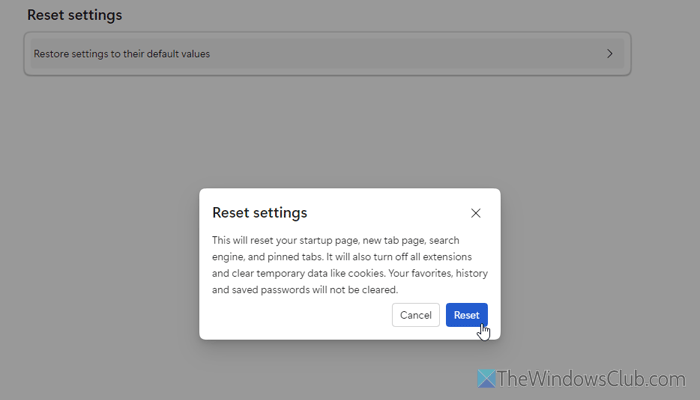Viewport: 700px width, 400px height.
Task: Click the dialog line mentioning cookies
Action: click(350, 273)
